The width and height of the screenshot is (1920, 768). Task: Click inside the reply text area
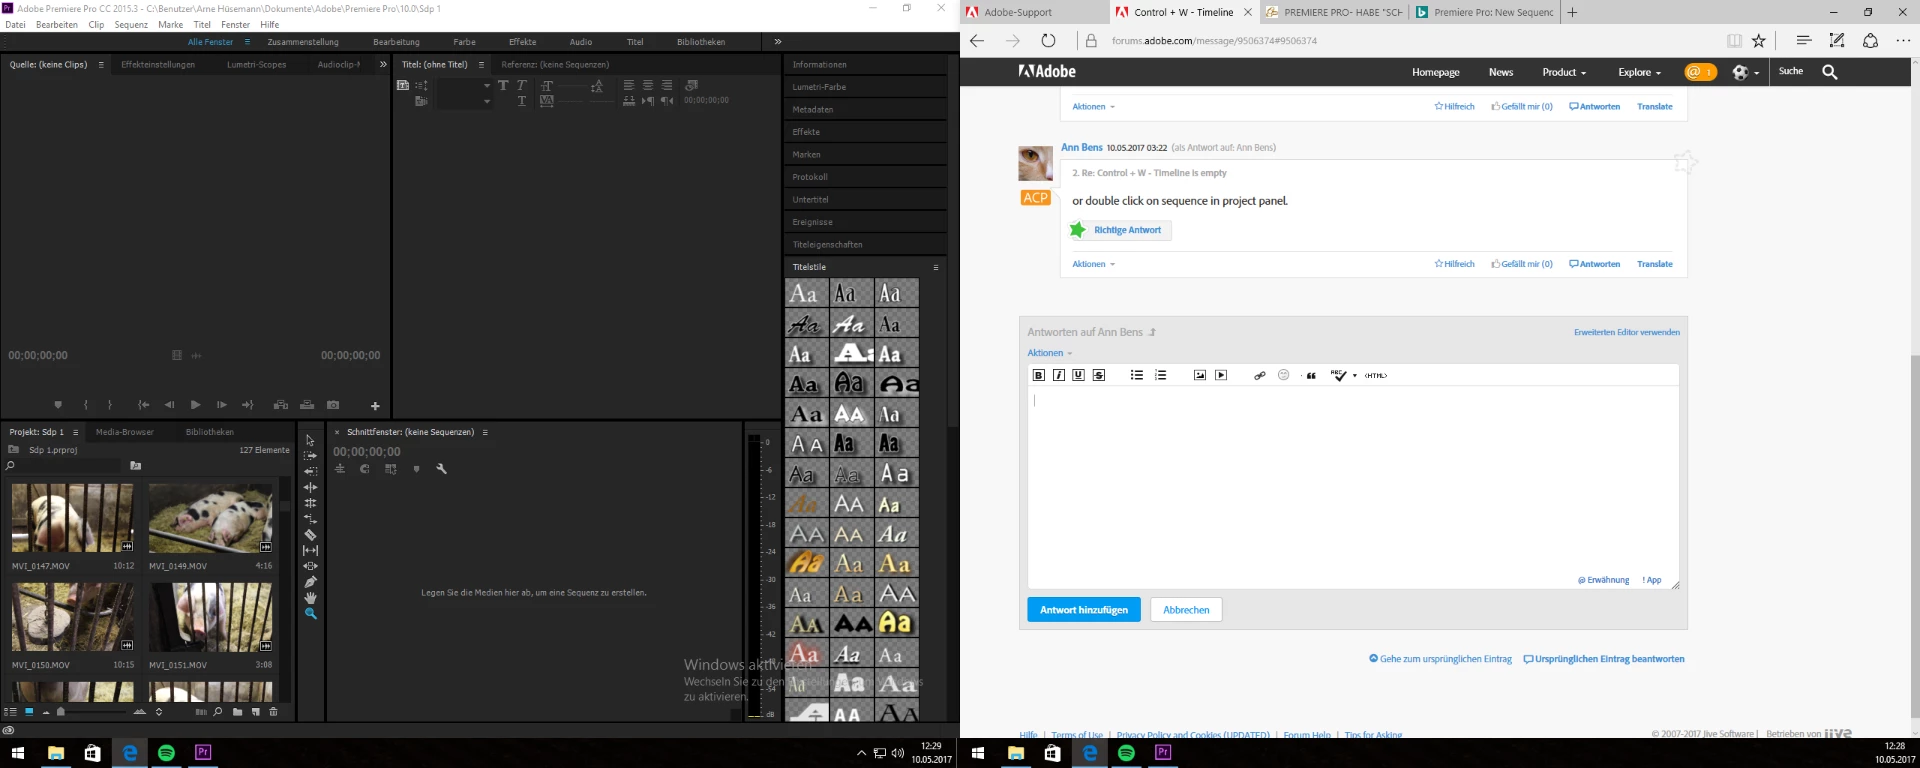[1353, 486]
